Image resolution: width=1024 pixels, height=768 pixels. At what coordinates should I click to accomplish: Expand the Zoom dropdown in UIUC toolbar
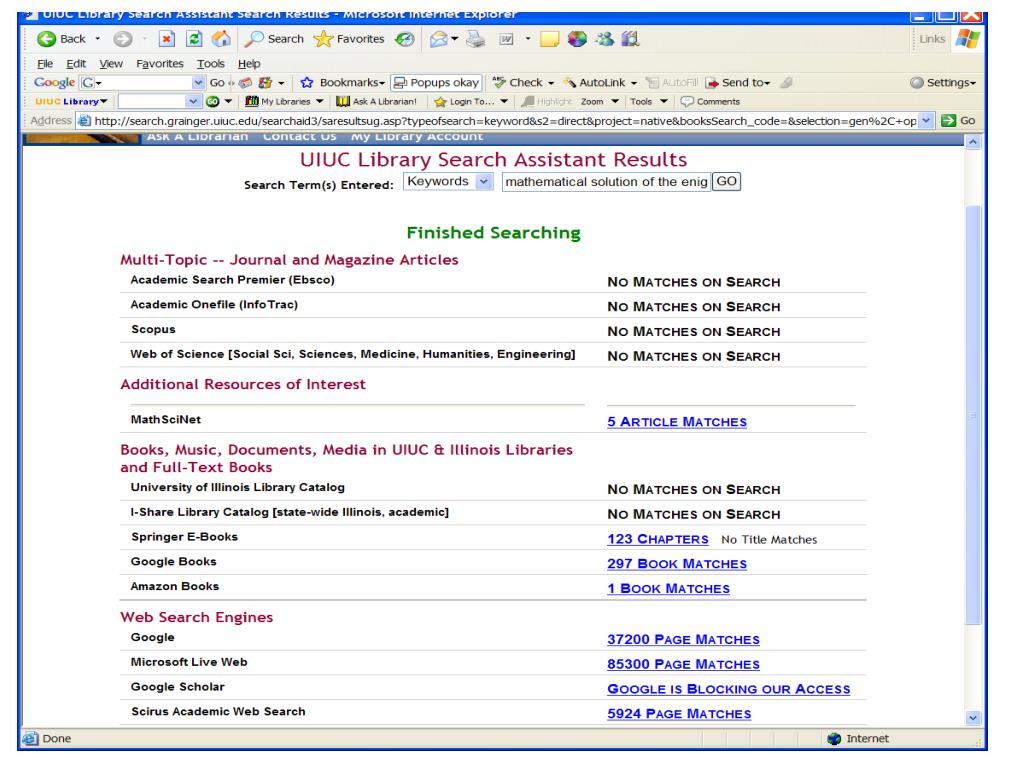(x=615, y=101)
